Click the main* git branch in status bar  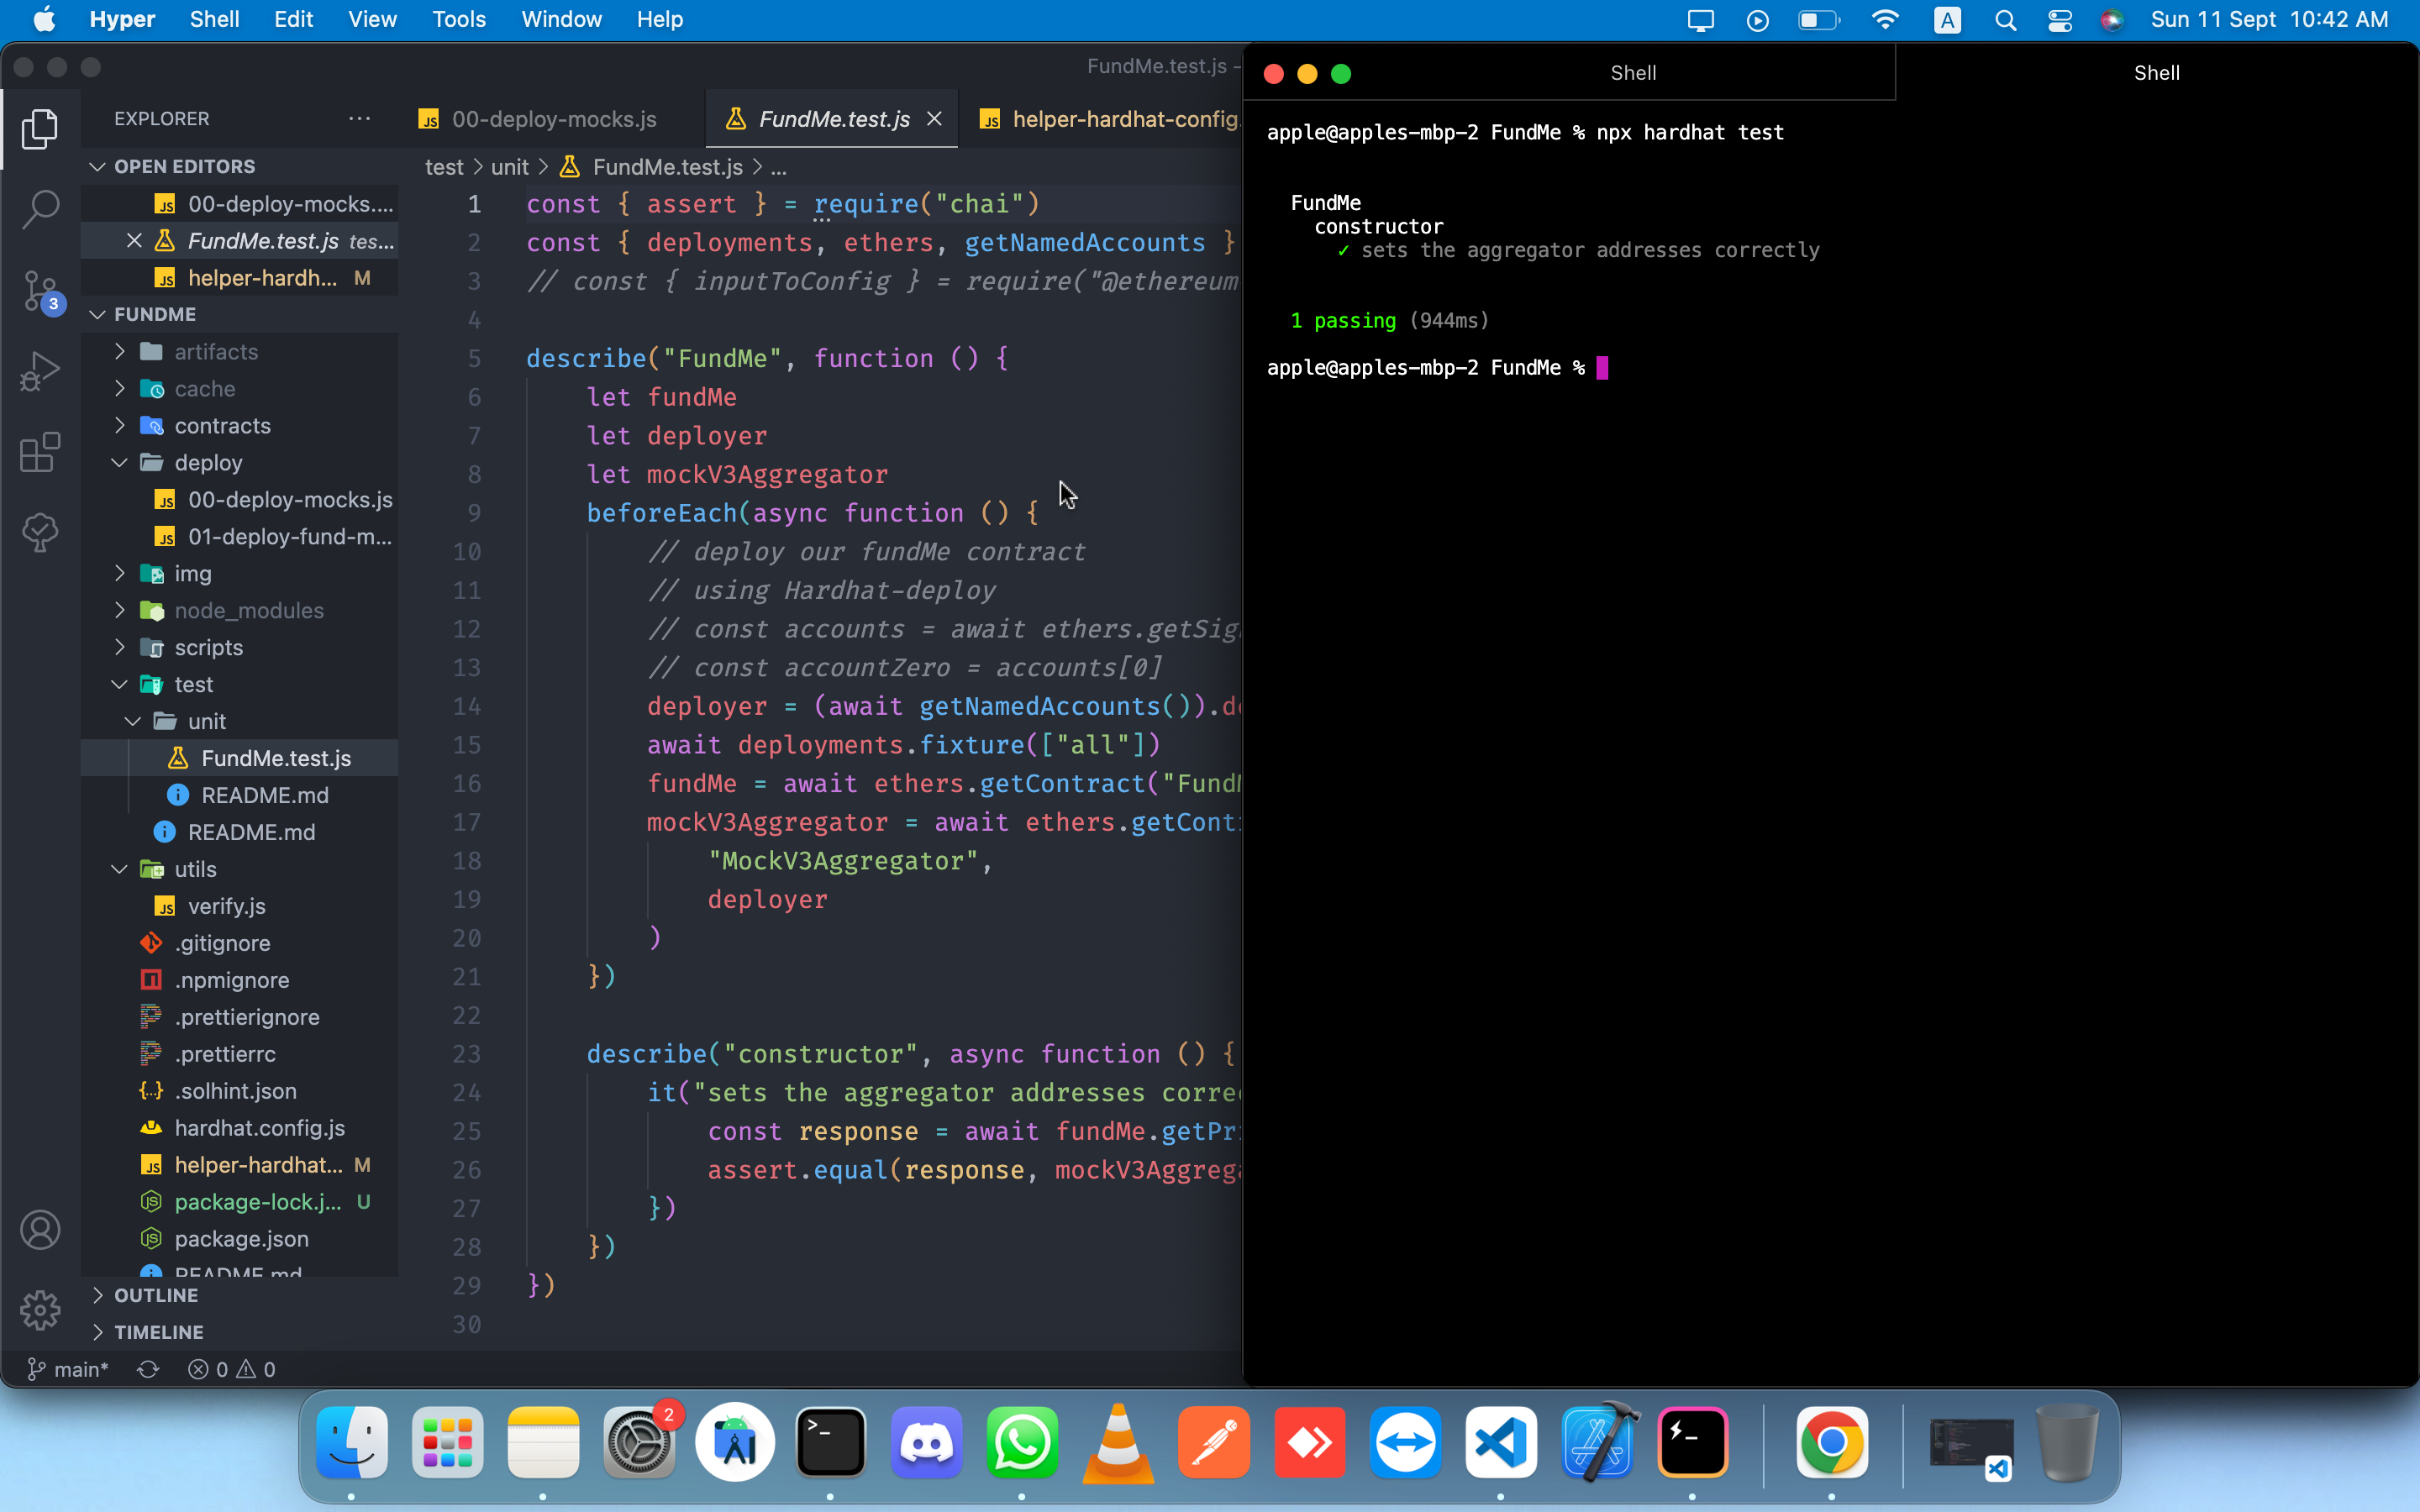pos(68,1369)
